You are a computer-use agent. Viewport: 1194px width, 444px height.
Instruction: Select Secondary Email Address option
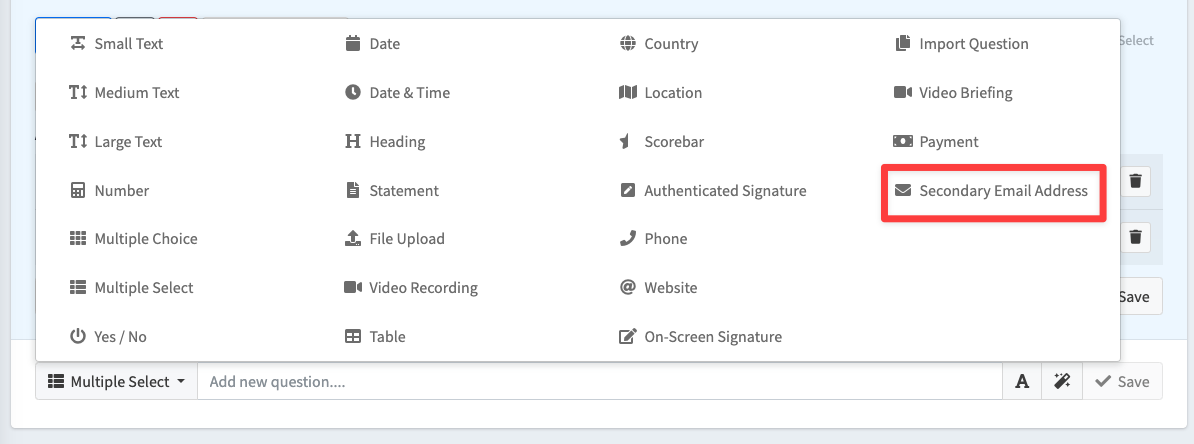click(x=991, y=190)
